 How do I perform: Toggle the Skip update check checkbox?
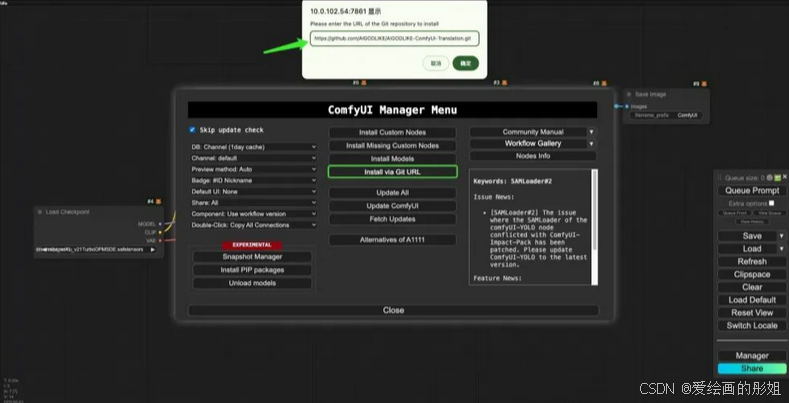pos(192,130)
